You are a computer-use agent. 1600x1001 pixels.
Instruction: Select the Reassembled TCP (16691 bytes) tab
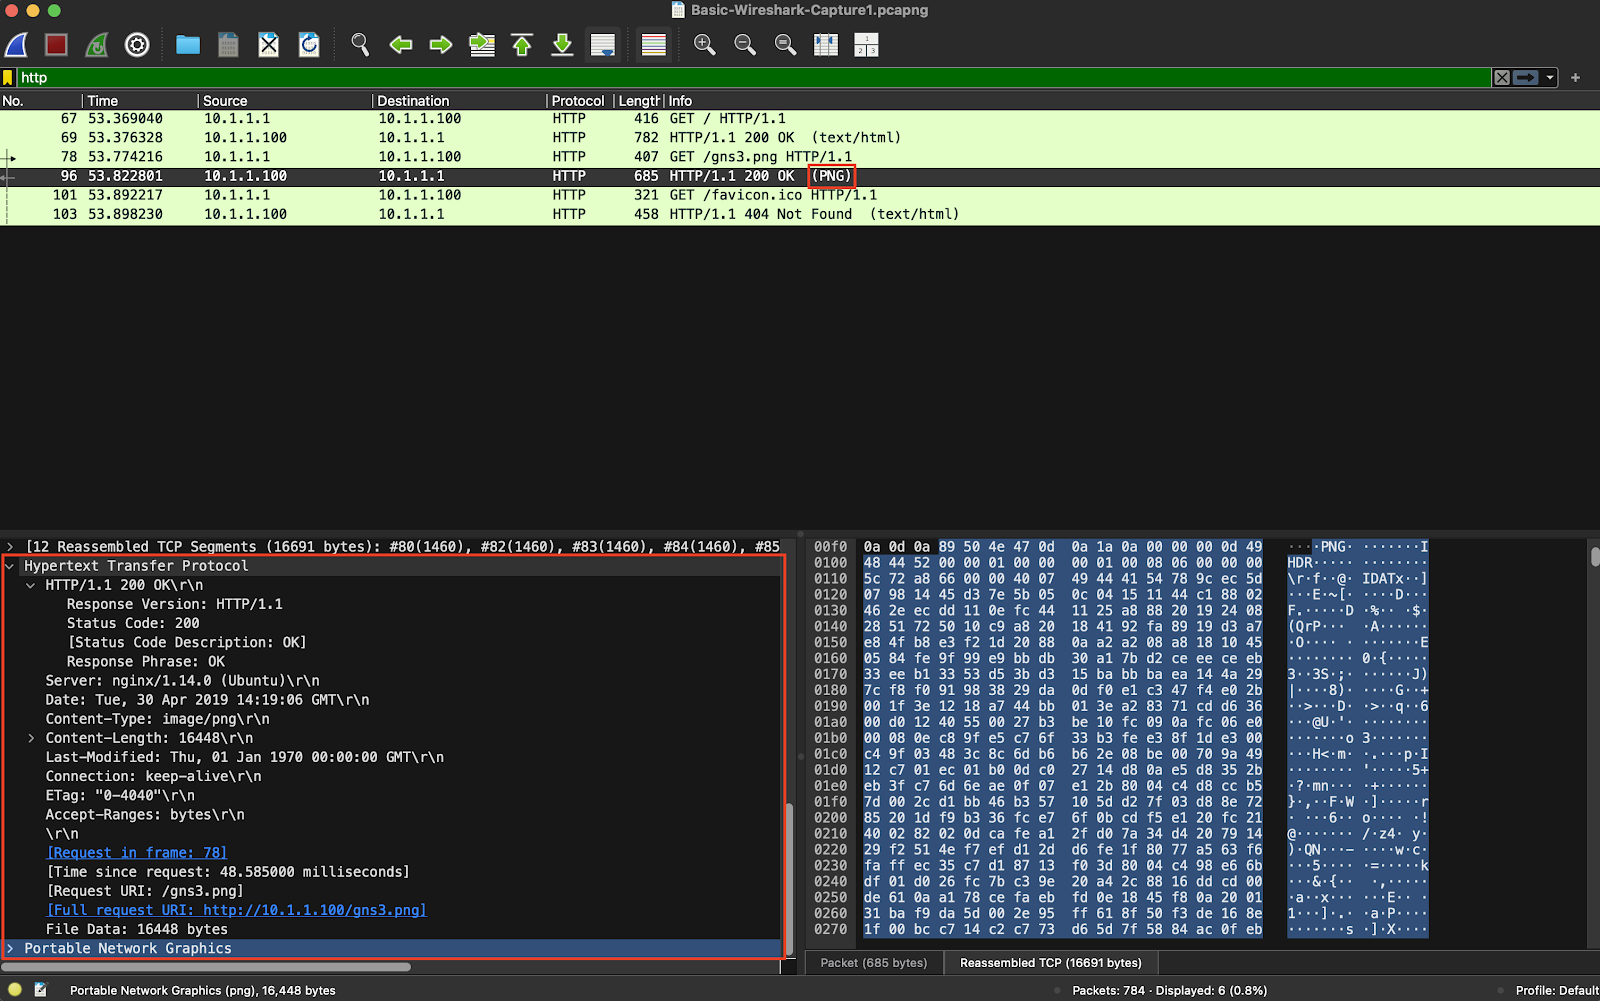[x=1050, y=963]
